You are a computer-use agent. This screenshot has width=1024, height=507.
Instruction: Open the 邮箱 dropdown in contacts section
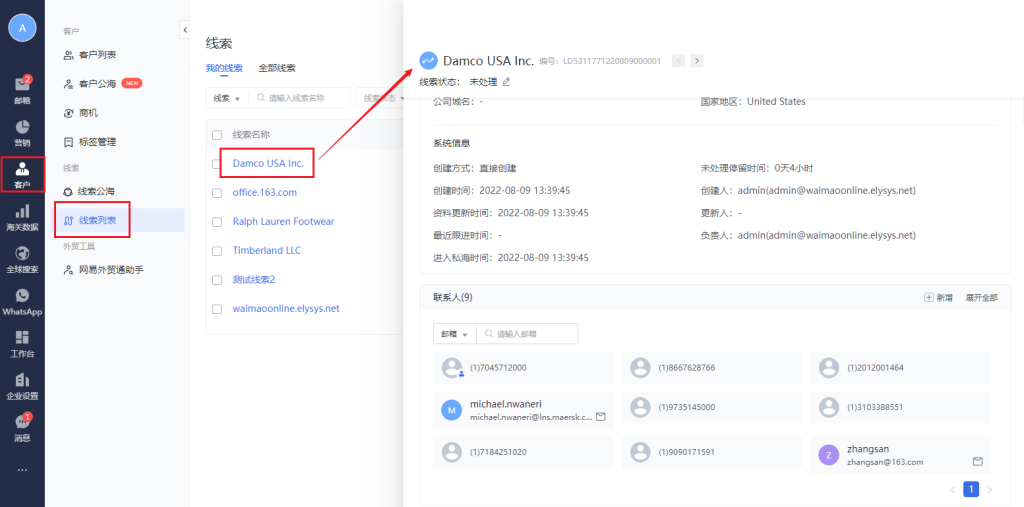tap(452, 334)
